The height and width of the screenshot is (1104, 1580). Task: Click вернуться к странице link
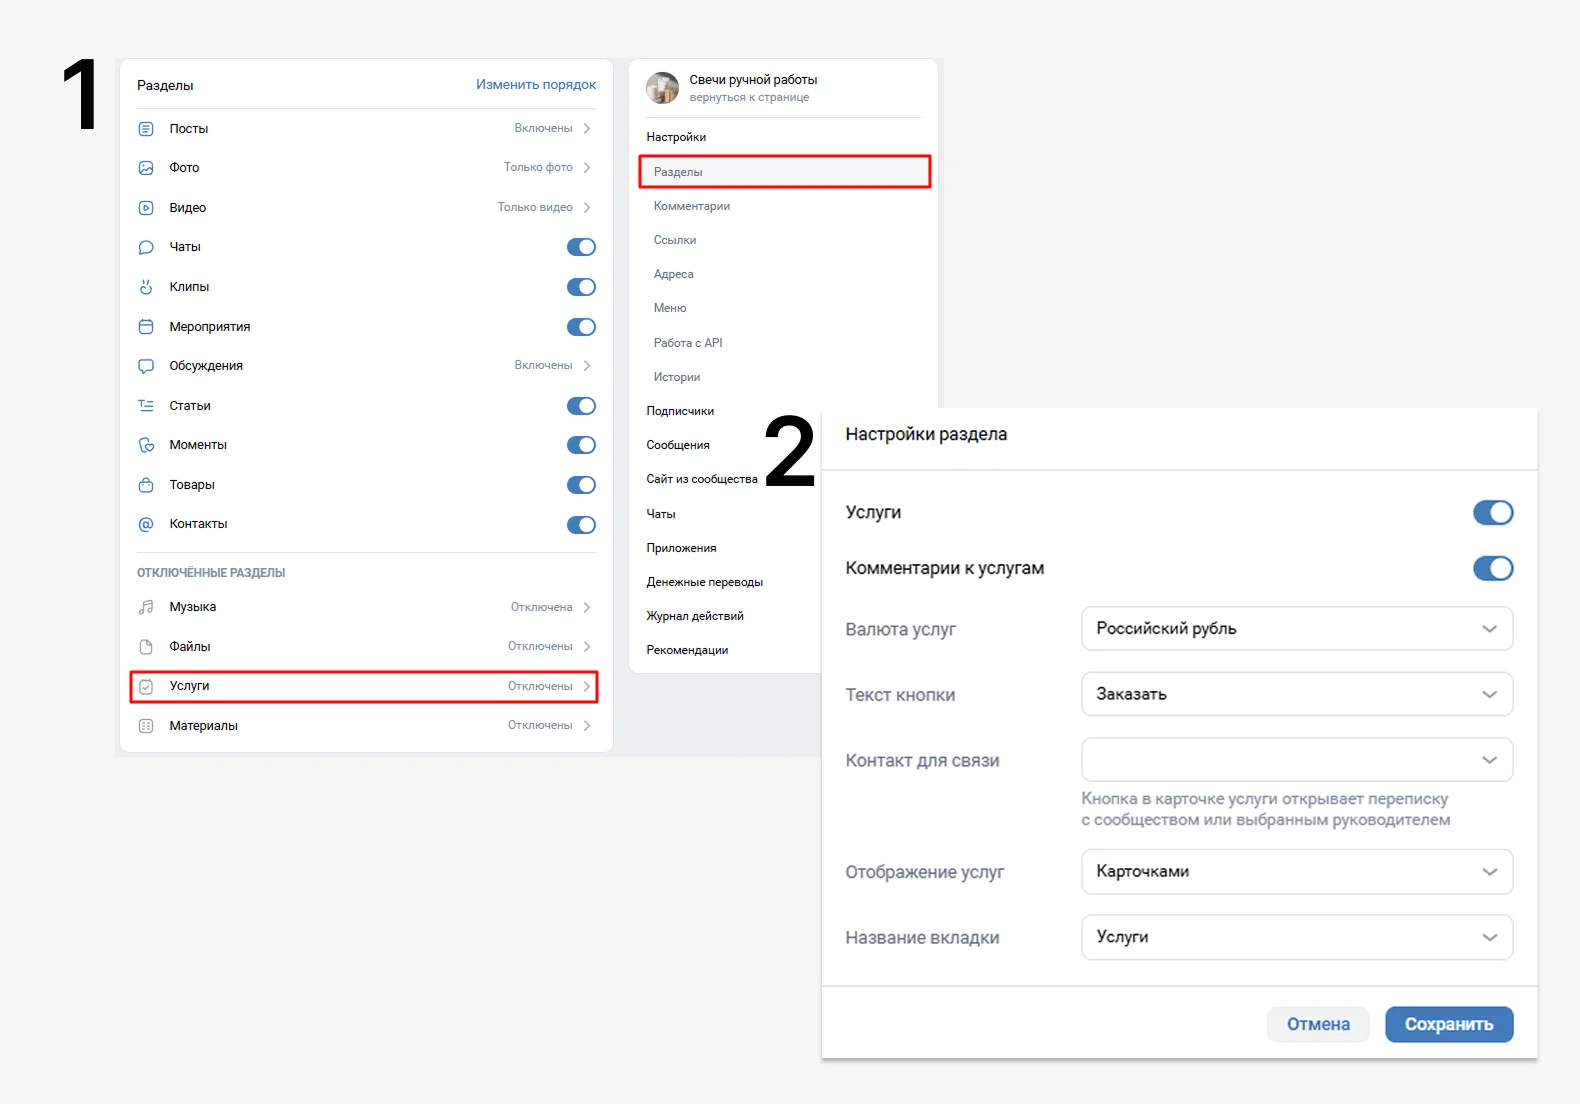tap(749, 97)
